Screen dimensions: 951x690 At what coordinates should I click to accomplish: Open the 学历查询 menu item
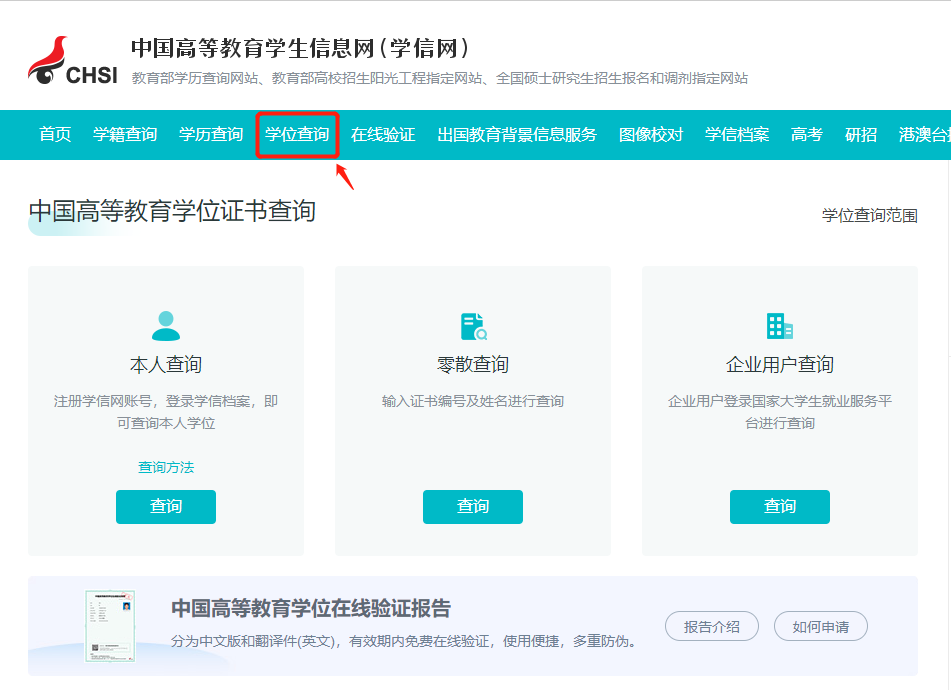(x=211, y=134)
